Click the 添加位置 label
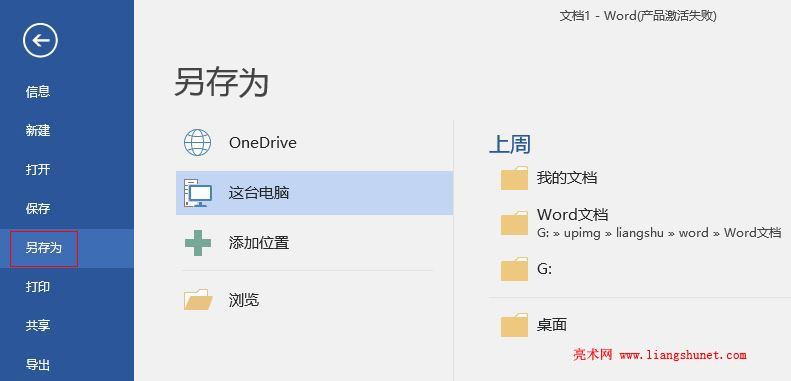 [x=259, y=243]
